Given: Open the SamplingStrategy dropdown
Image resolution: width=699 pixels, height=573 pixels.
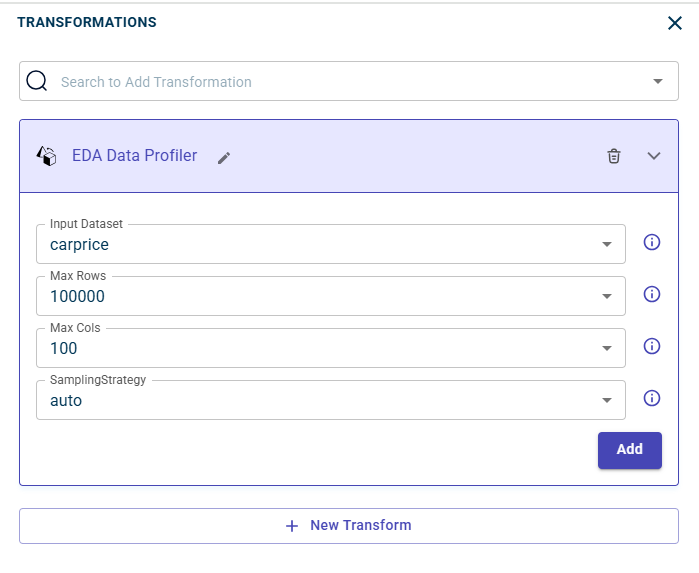Looking at the screenshot, I should click(607, 400).
